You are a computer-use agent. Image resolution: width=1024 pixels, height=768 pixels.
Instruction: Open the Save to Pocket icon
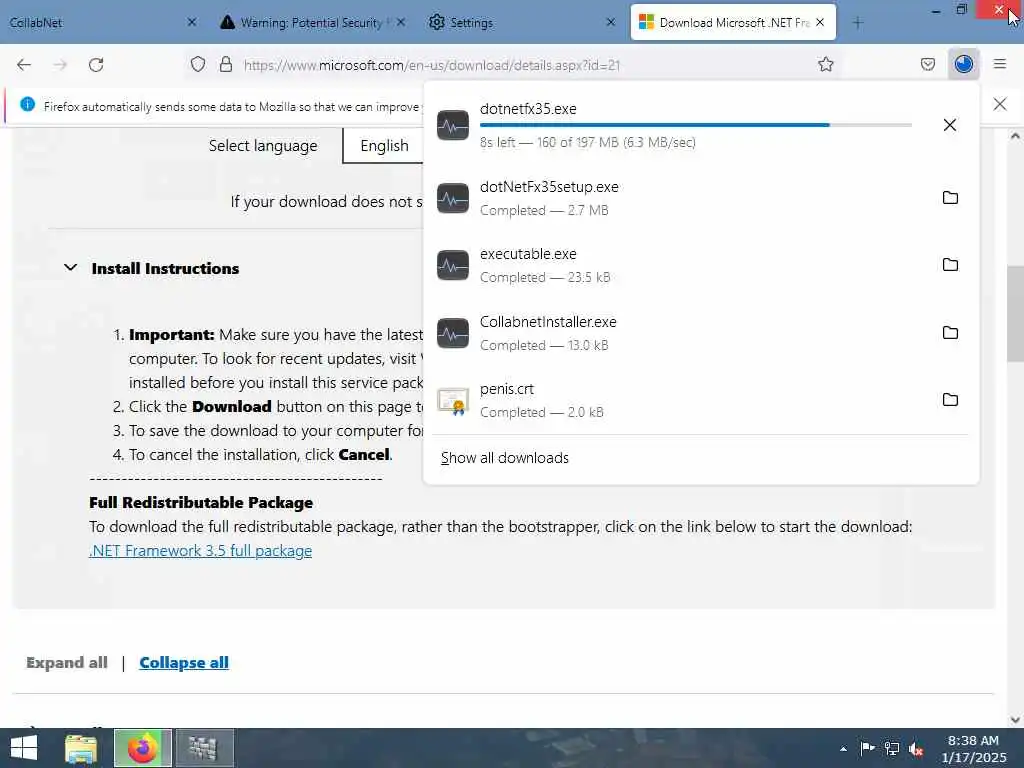928,65
